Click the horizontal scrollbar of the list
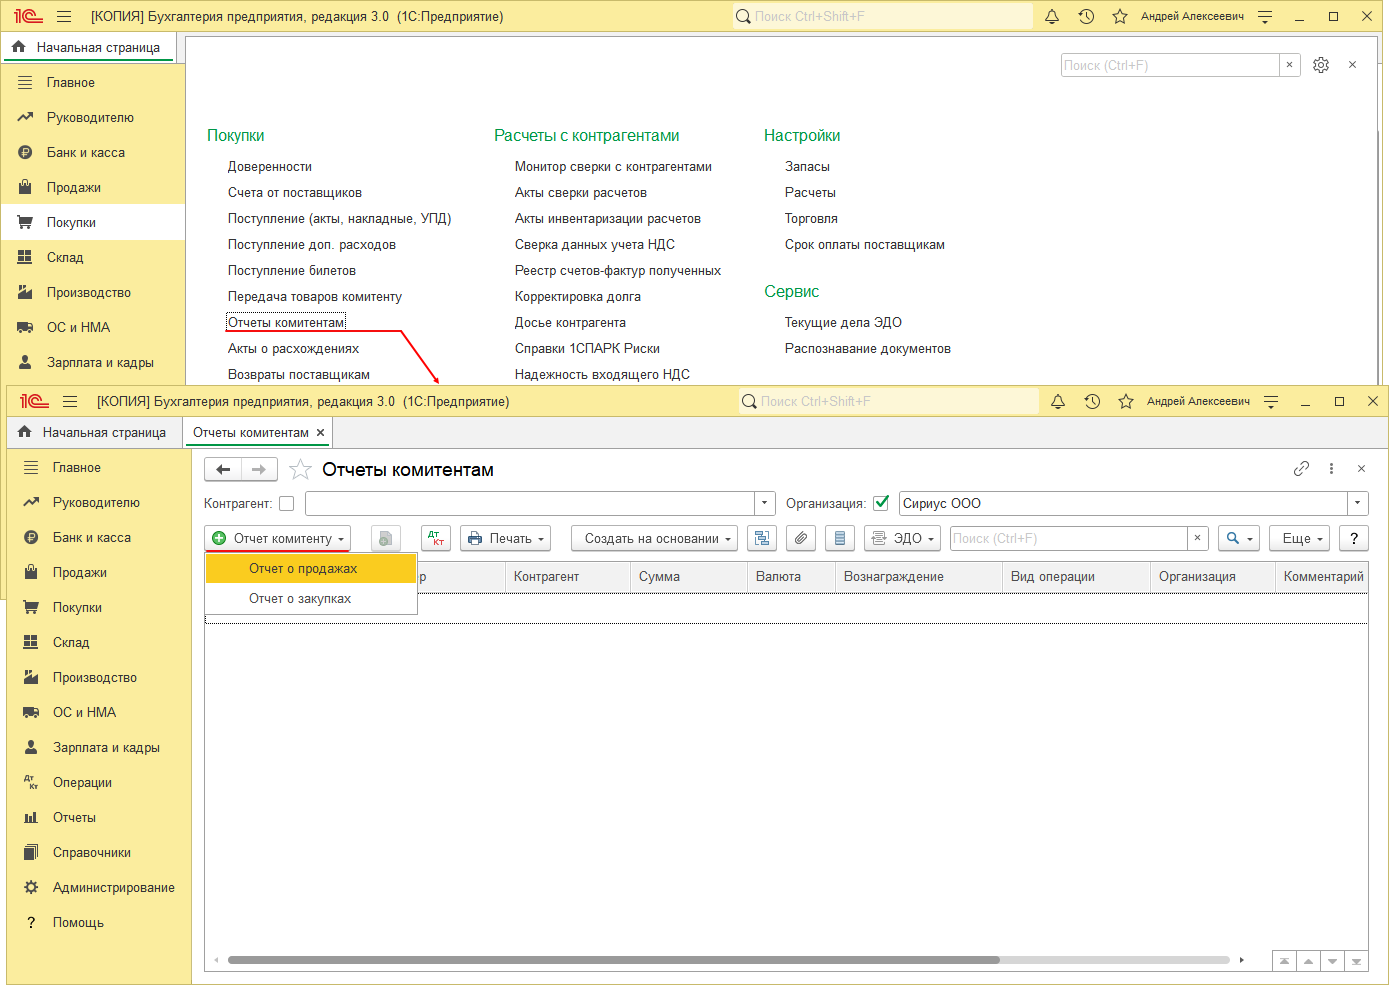Viewport: 1389px width, 985px height. pos(613,960)
